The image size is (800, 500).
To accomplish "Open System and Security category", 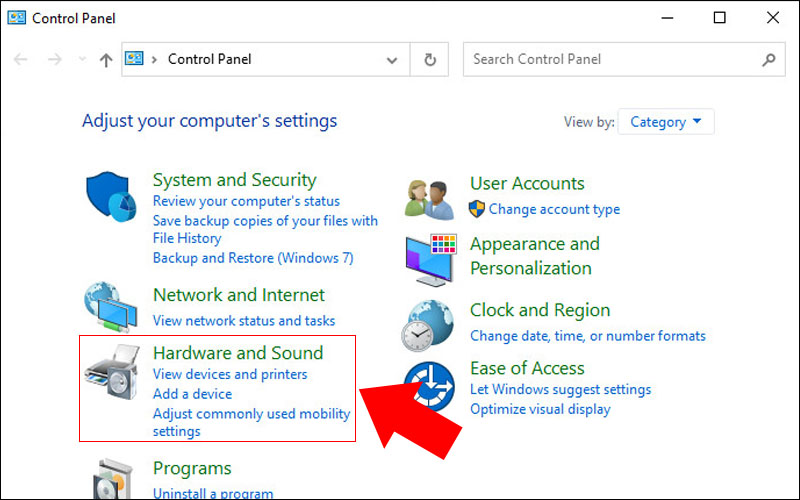I will pos(234,180).
